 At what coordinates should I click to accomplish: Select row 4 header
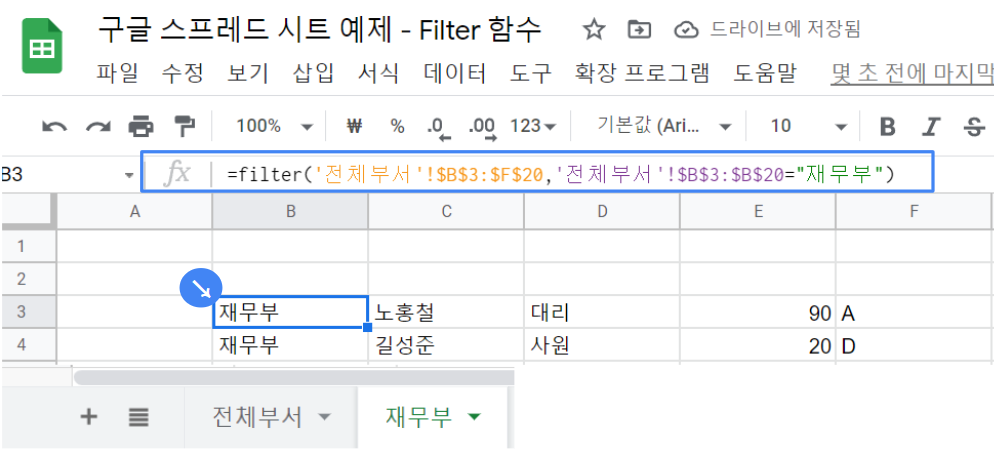(29, 345)
